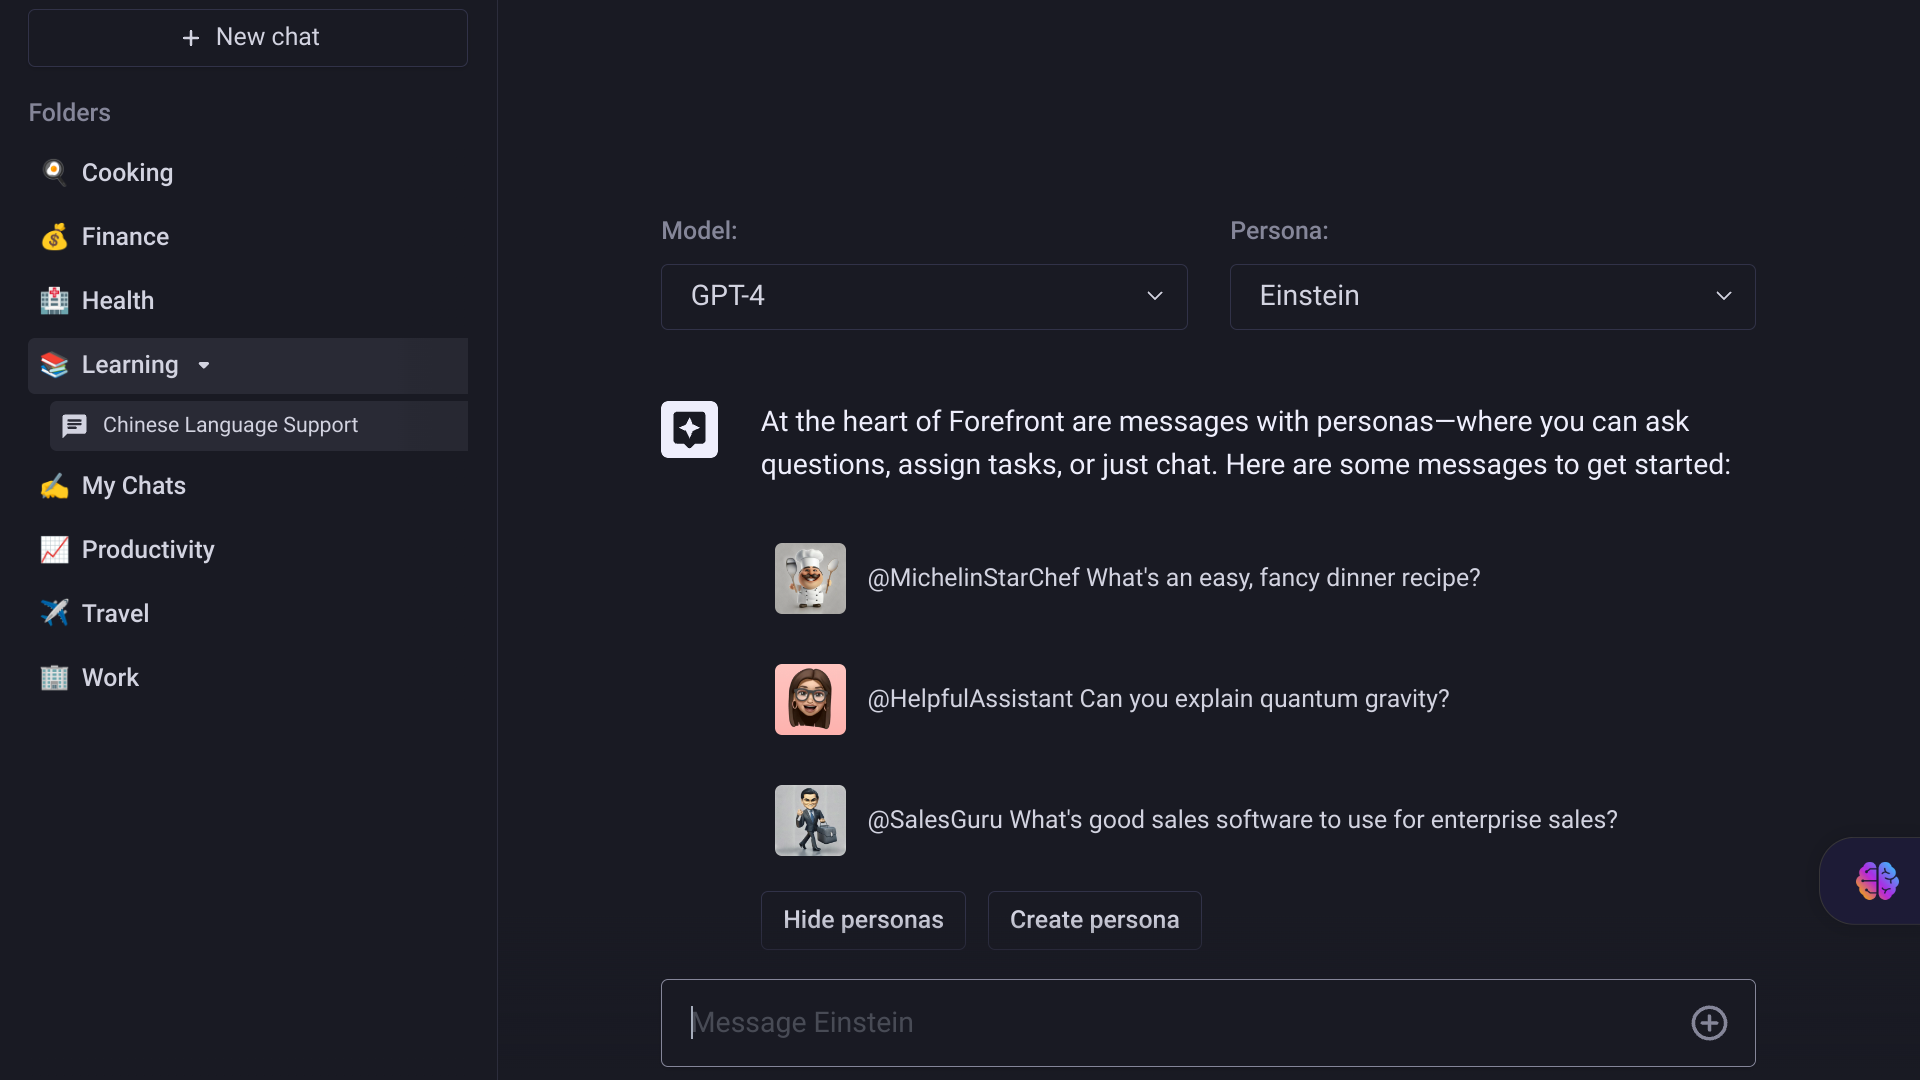Click the brain icon at right edge
This screenshot has height=1080, width=1920.
tap(1877, 881)
